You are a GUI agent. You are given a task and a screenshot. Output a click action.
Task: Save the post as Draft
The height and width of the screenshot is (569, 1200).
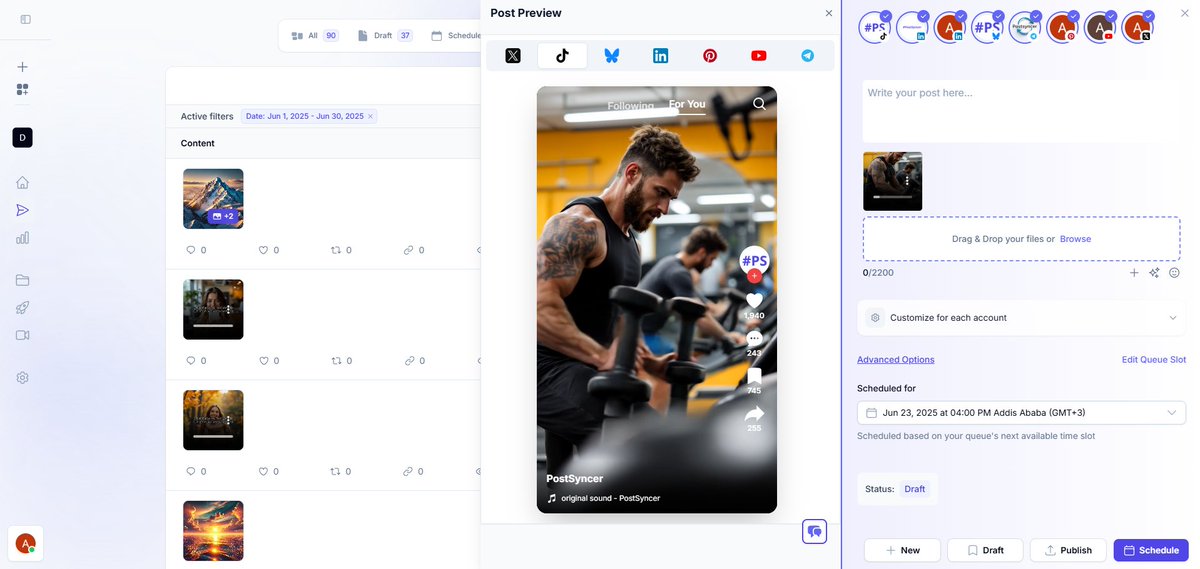click(x=985, y=550)
